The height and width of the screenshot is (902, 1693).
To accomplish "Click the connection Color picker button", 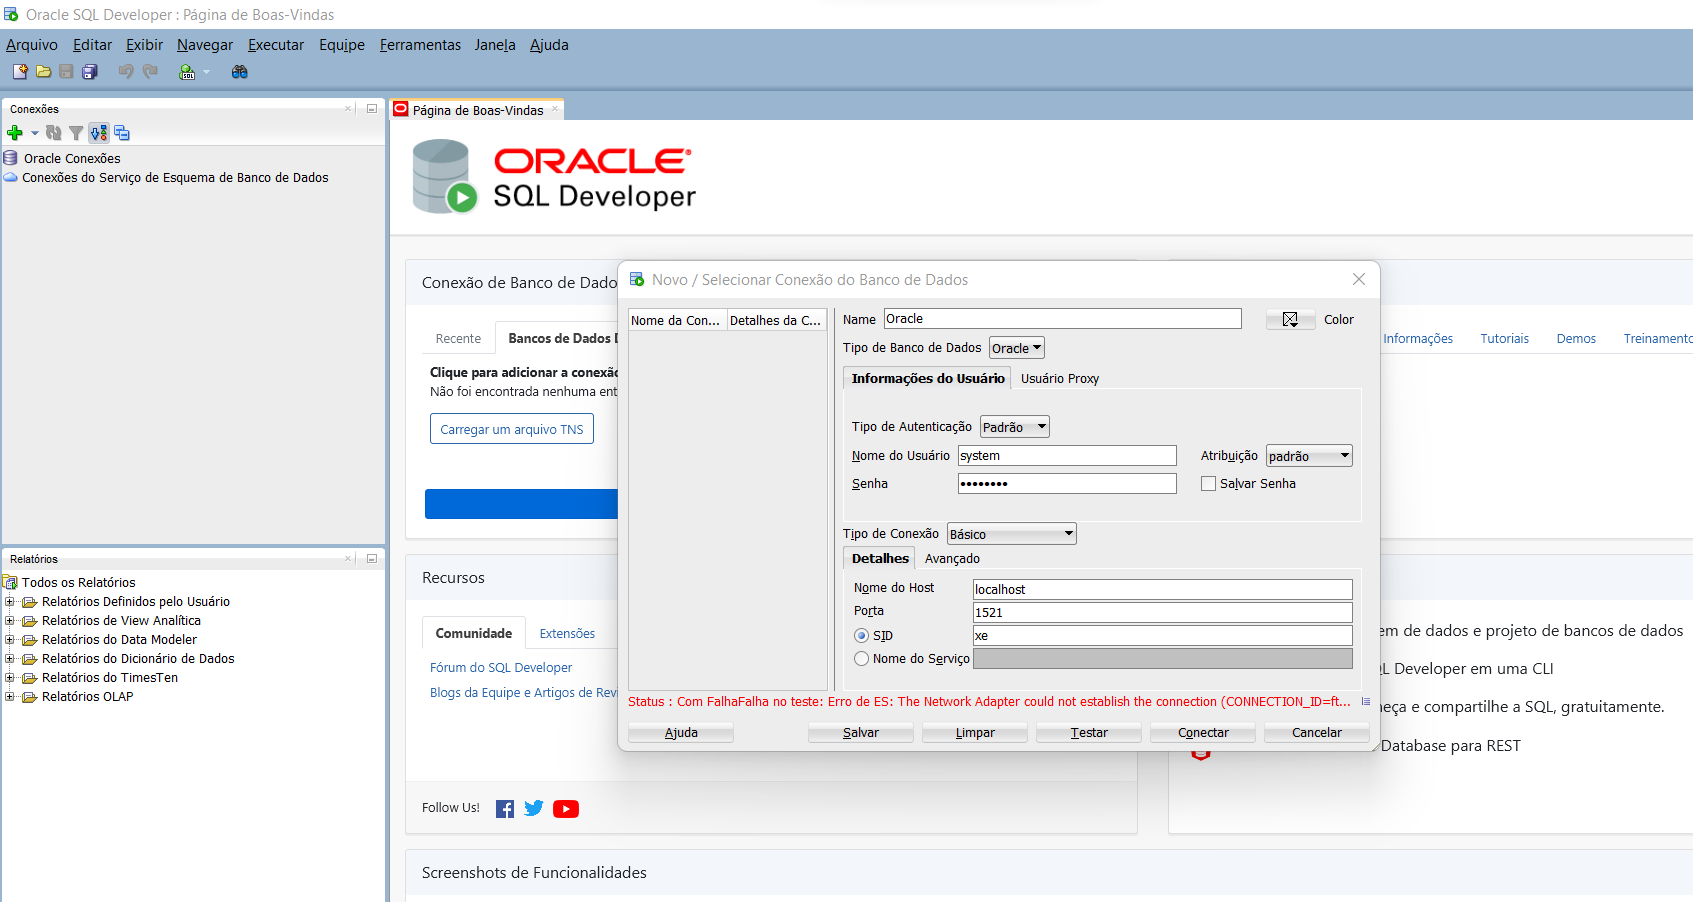I will coord(1290,319).
